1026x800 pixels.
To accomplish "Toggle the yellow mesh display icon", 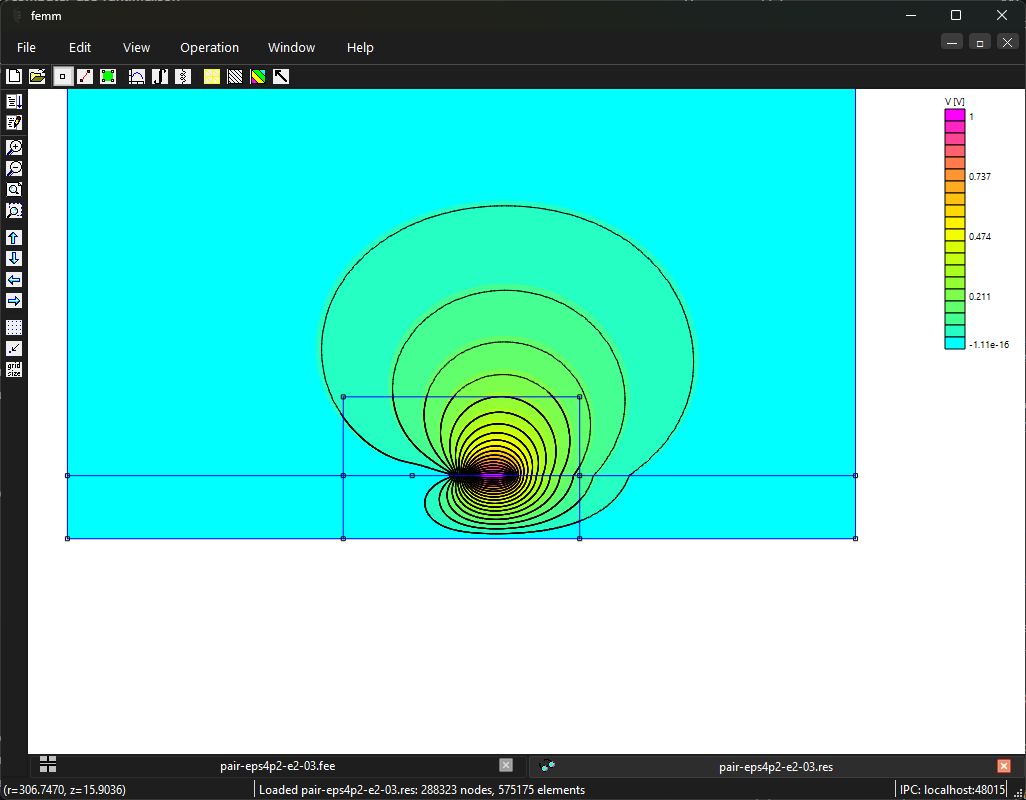I will coord(211,77).
